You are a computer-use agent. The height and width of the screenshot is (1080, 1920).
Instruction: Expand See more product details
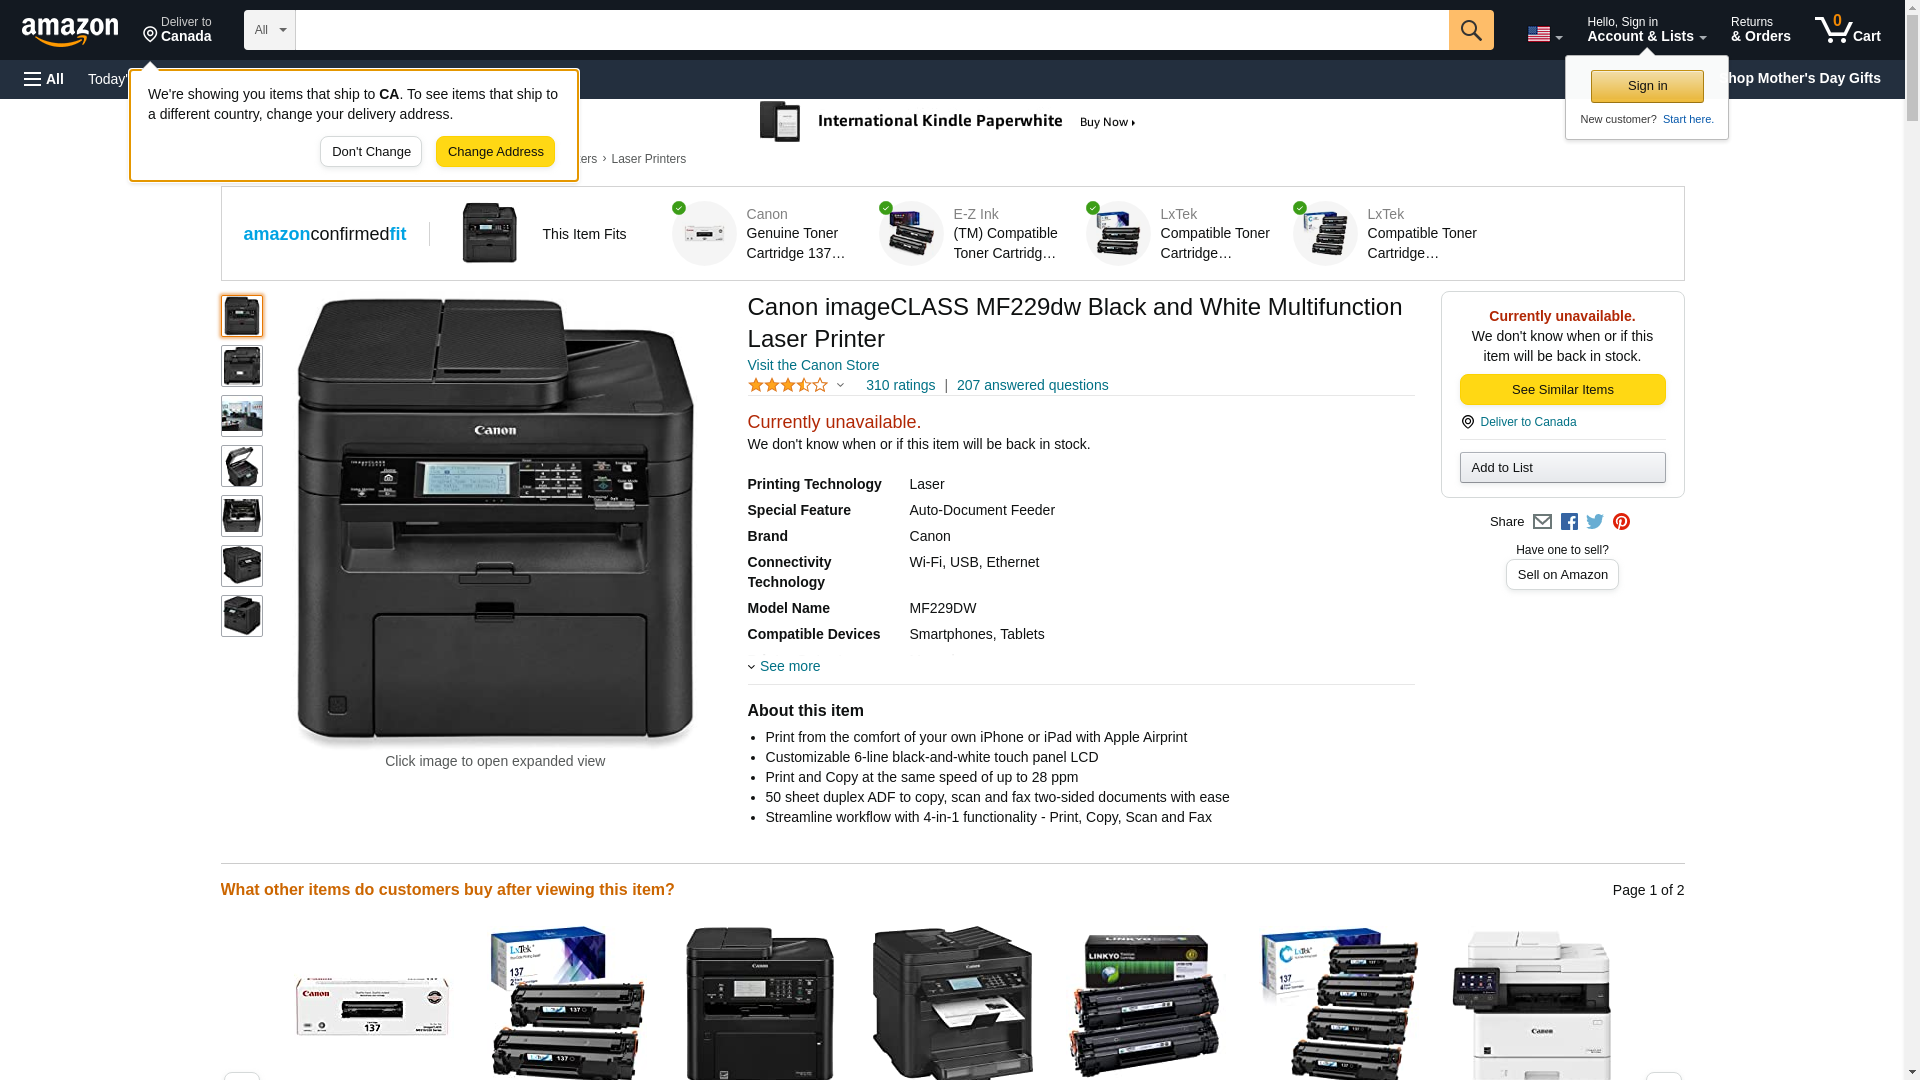tap(788, 666)
